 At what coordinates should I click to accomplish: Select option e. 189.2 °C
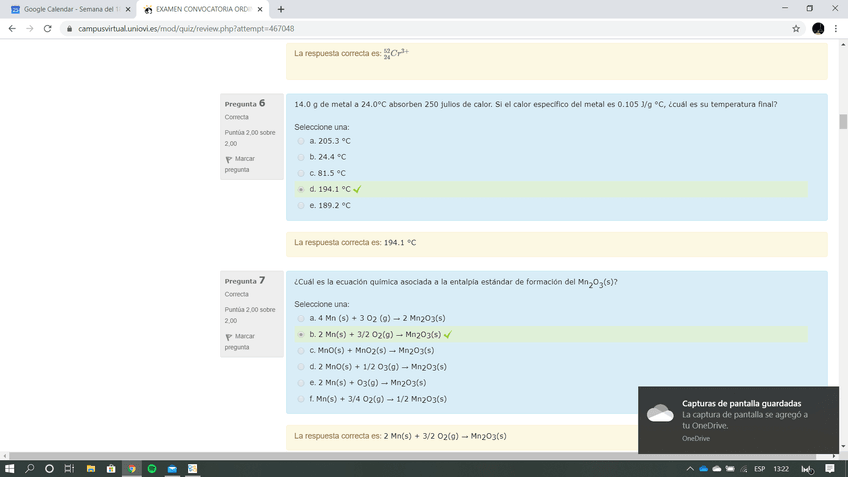click(301, 206)
